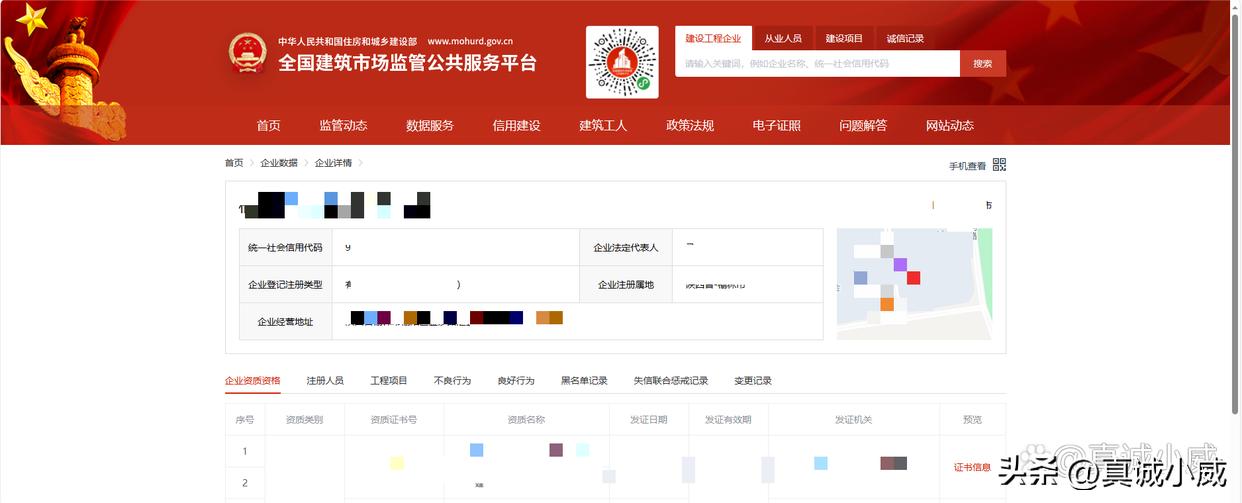Click the 资质类别 column header

(x=304, y=420)
